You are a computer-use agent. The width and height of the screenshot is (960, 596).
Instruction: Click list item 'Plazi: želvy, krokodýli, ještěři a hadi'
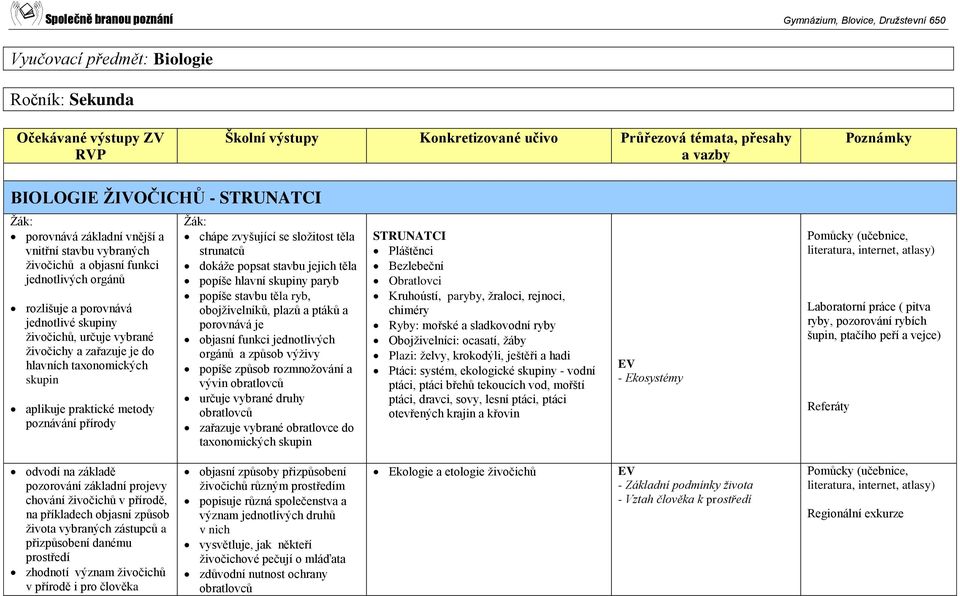(479, 355)
